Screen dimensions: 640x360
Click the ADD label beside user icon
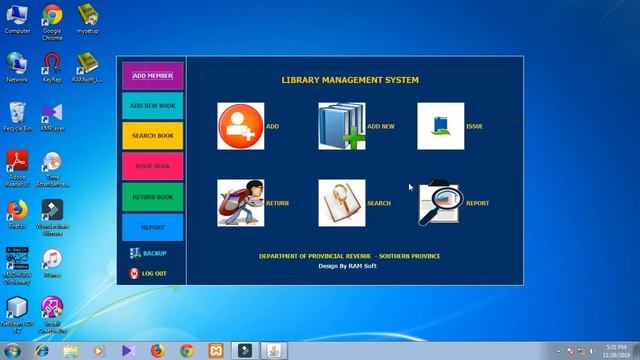click(273, 127)
